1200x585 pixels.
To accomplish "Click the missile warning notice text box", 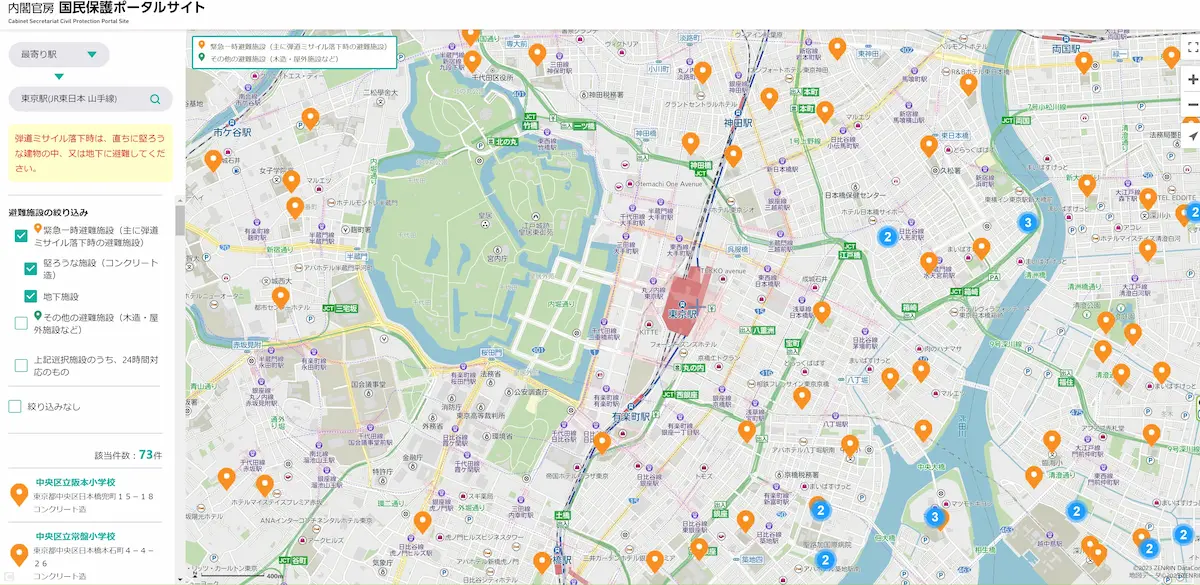I will pyautogui.click(x=90, y=152).
